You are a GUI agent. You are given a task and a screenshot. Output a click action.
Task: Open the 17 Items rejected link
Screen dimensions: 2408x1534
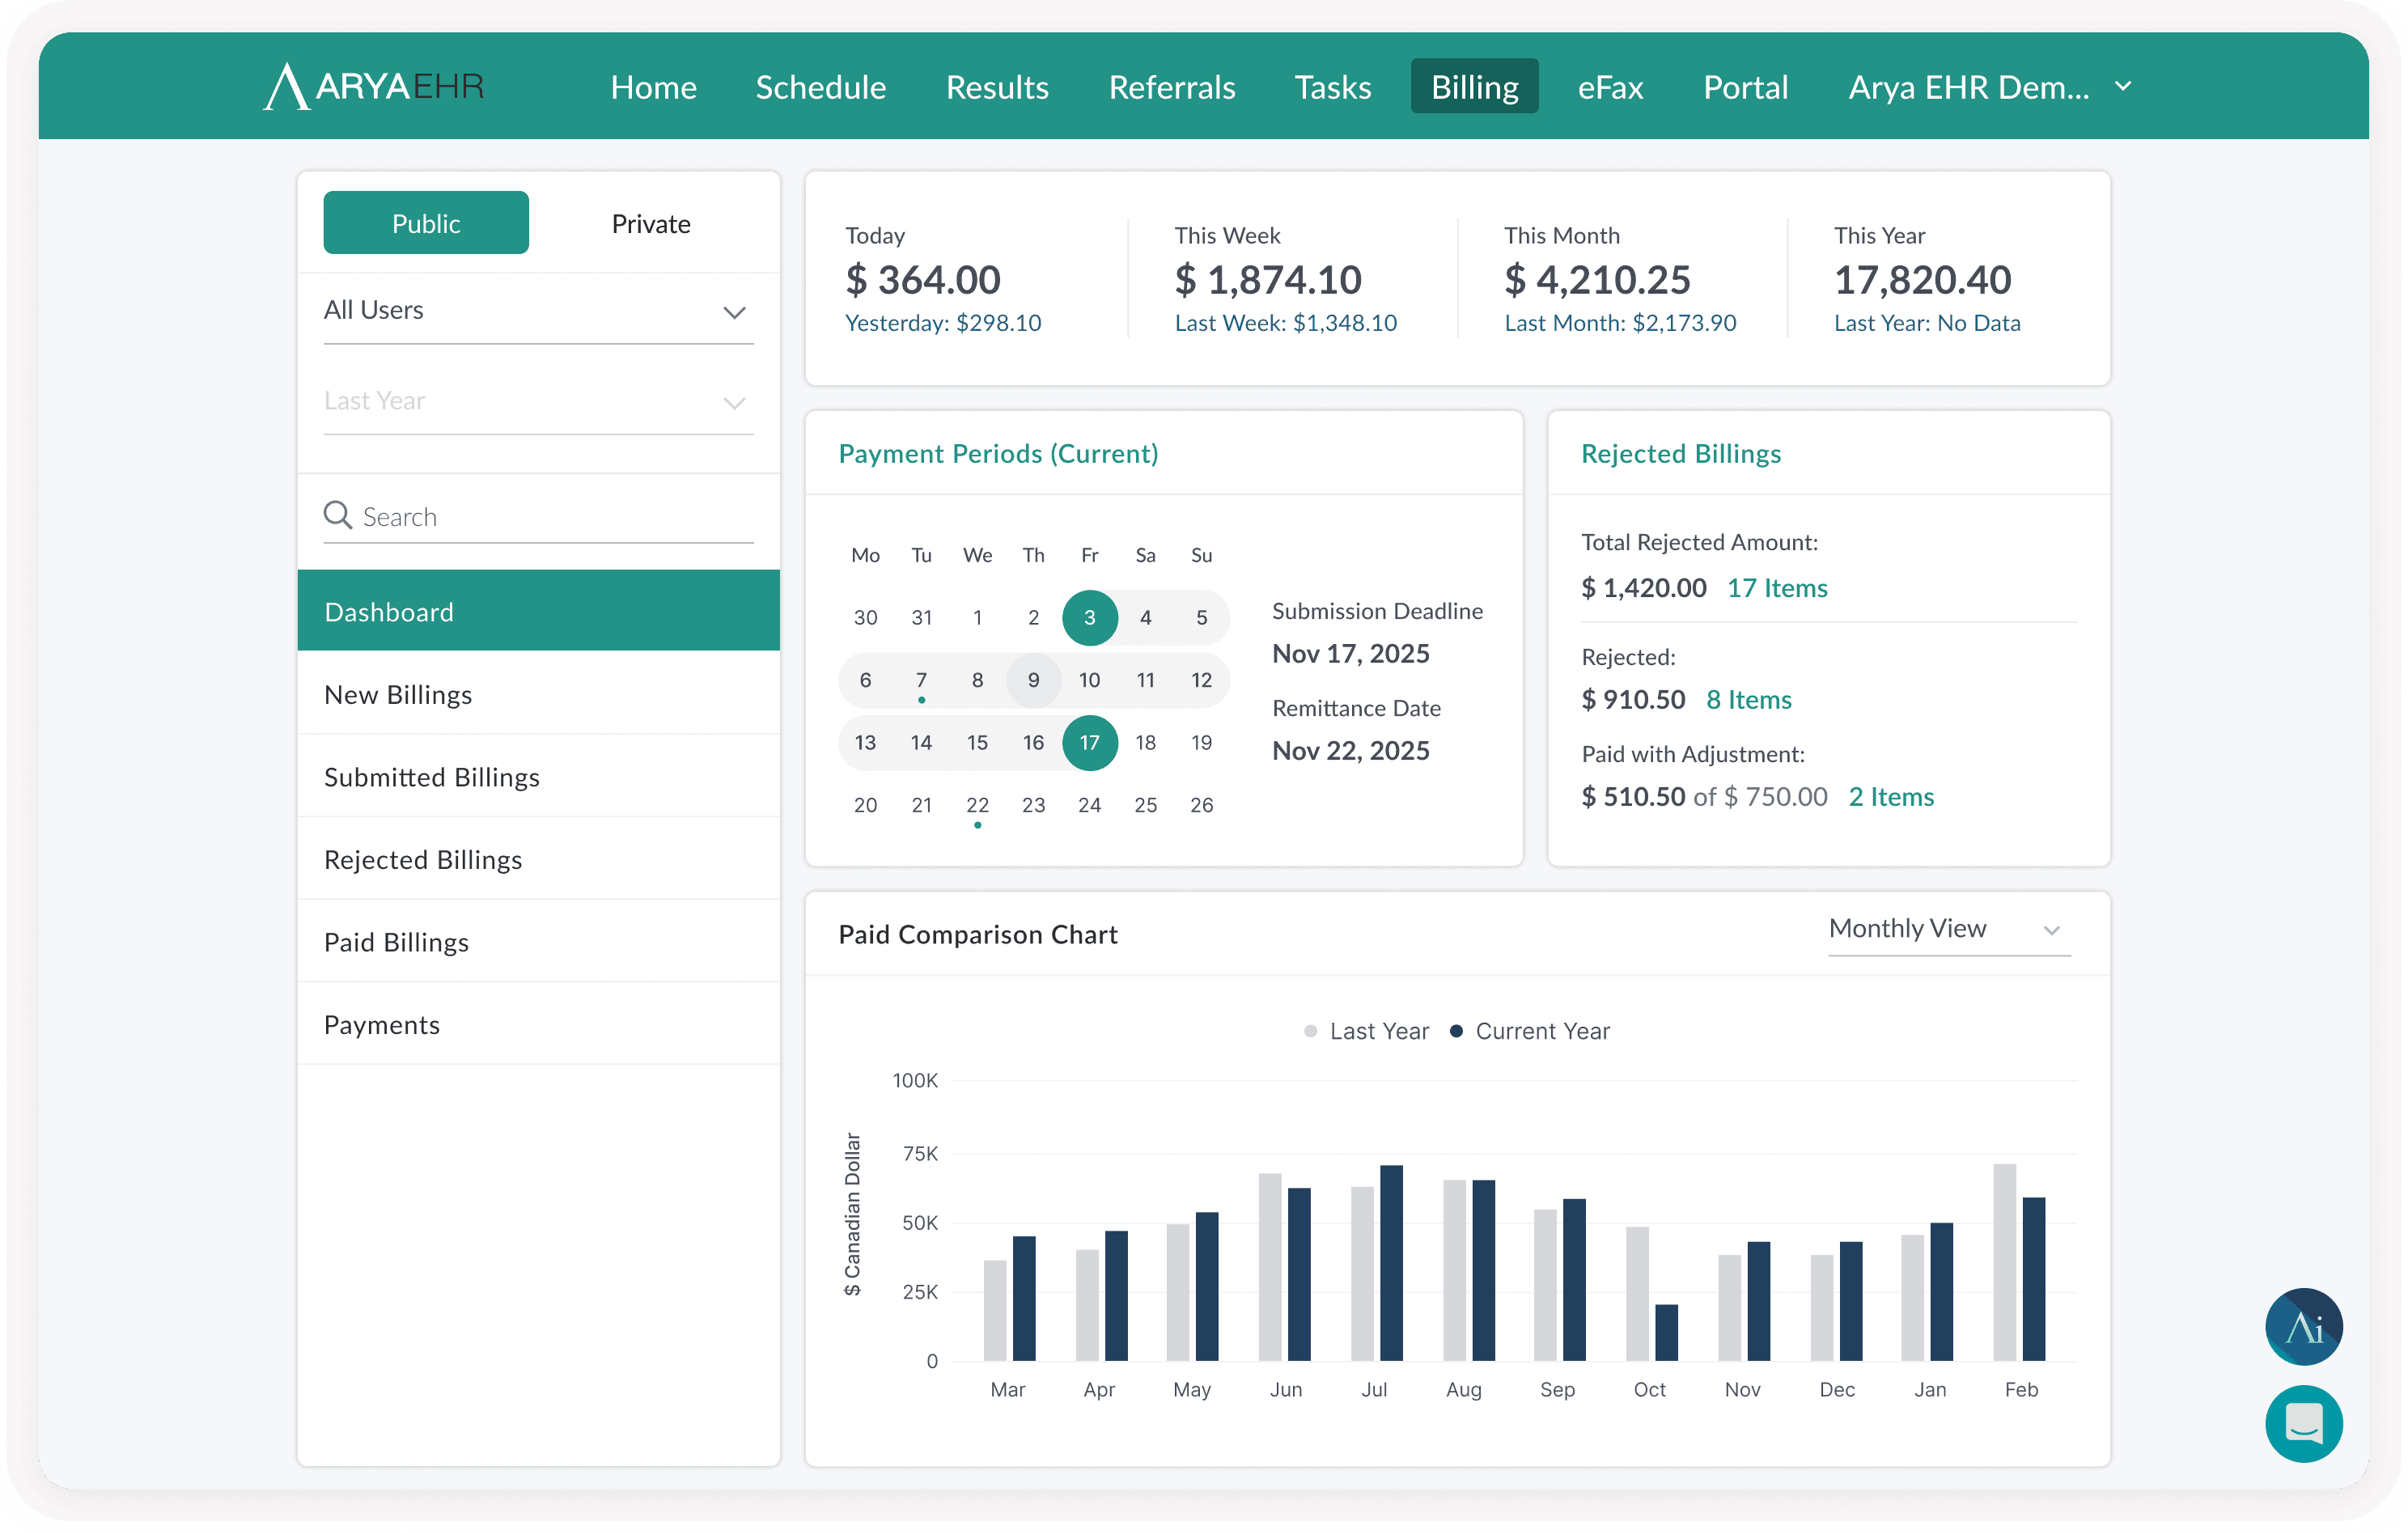[x=1777, y=588]
